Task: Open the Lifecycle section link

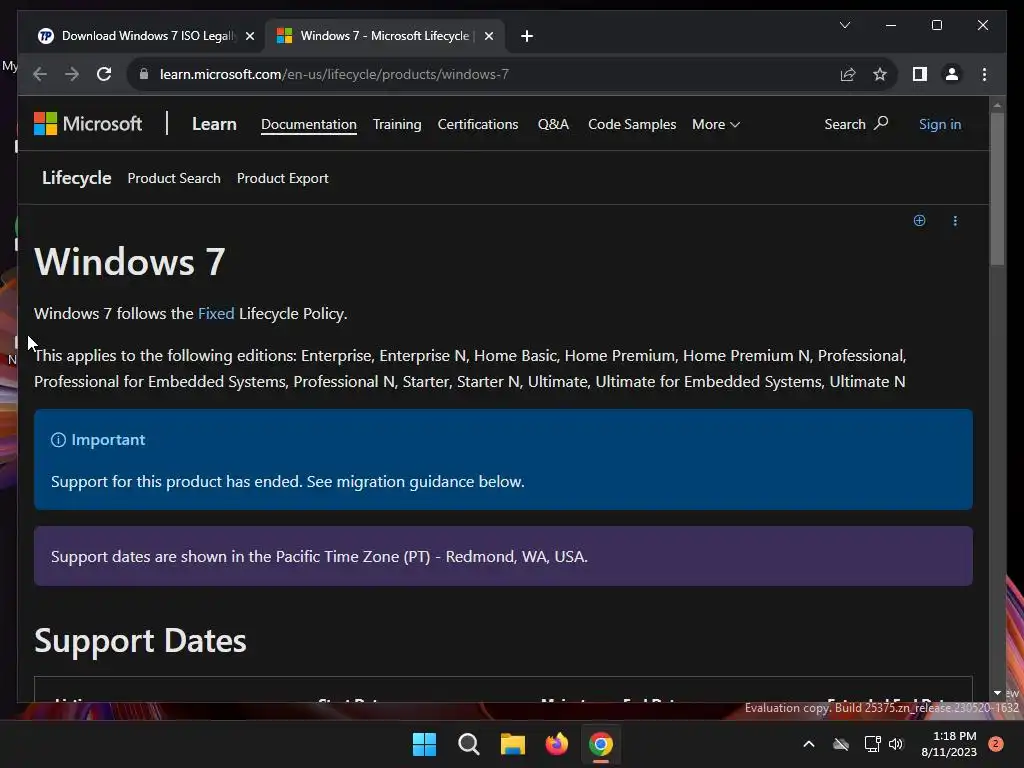Action: click(76, 178)
